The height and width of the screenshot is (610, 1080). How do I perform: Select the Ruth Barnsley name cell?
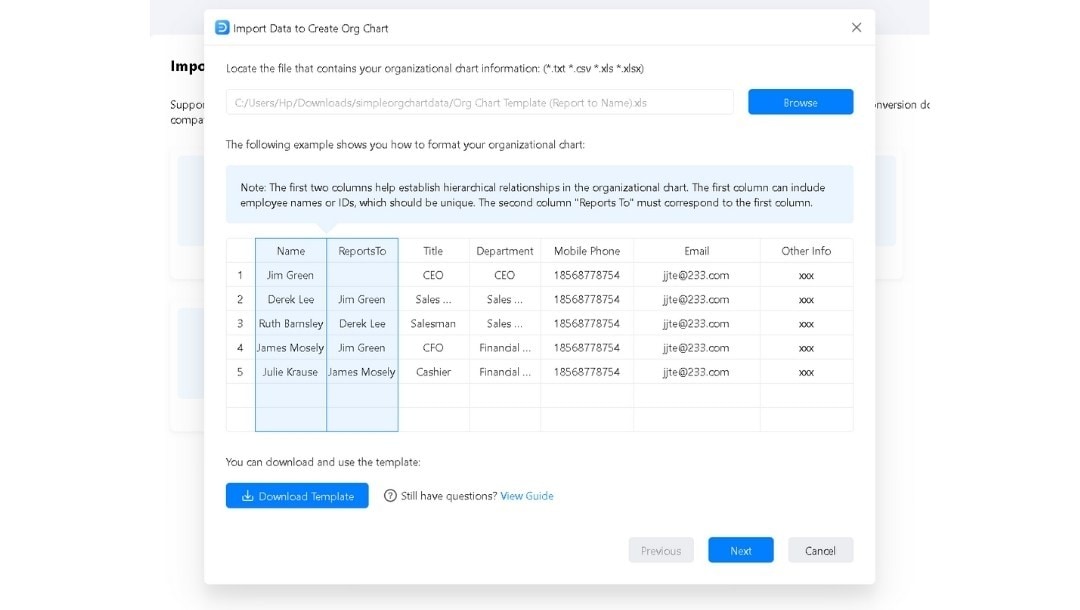pos(290,323)
